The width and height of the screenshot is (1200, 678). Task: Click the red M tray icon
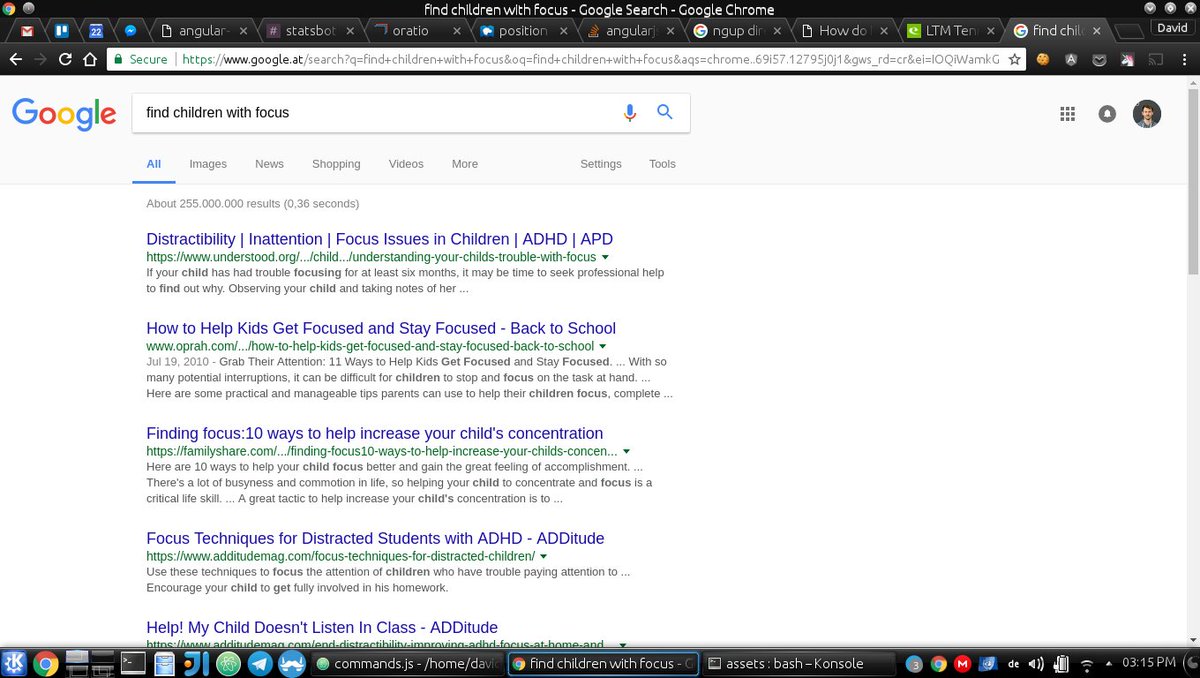(963, 663)
